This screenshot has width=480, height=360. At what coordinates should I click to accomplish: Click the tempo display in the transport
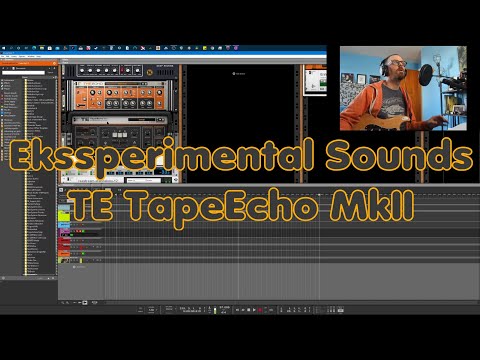(225, 307)
